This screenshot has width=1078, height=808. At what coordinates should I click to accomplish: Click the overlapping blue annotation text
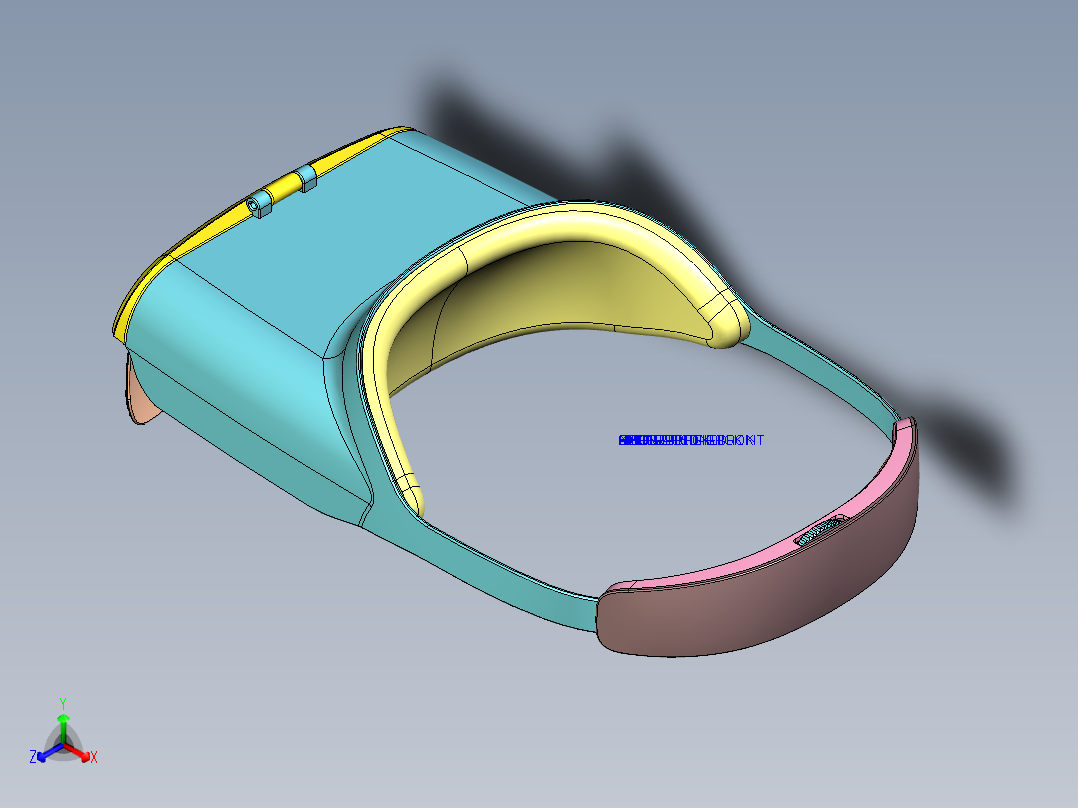[x=691, y=440]
